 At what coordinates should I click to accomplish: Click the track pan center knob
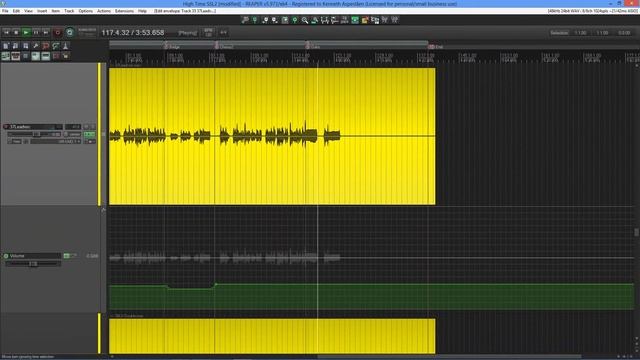pos(66,134)
